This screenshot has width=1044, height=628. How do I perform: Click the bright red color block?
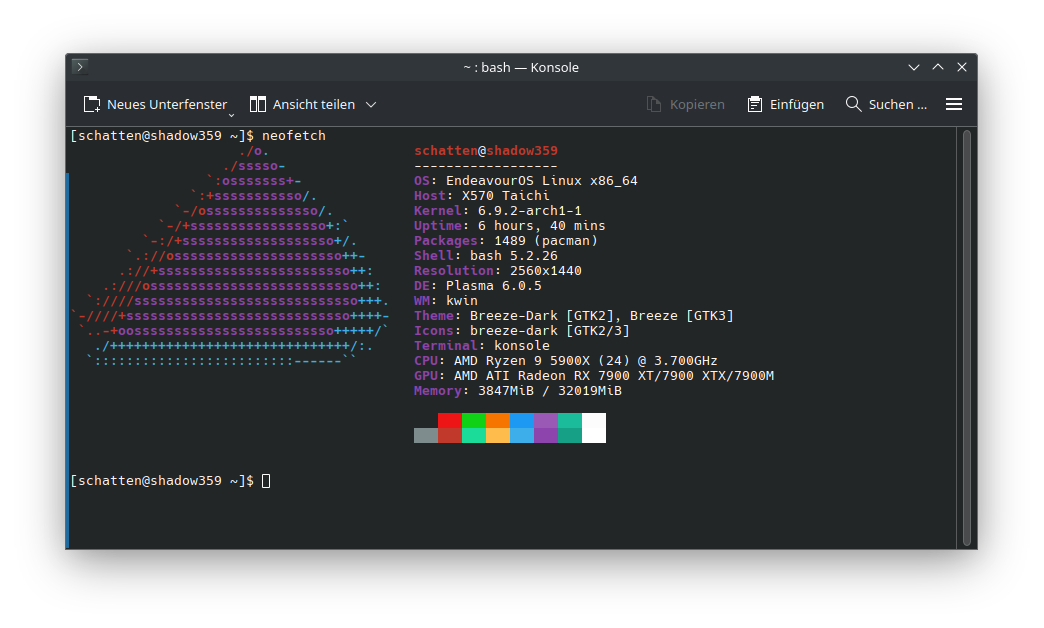click(449, 420)
